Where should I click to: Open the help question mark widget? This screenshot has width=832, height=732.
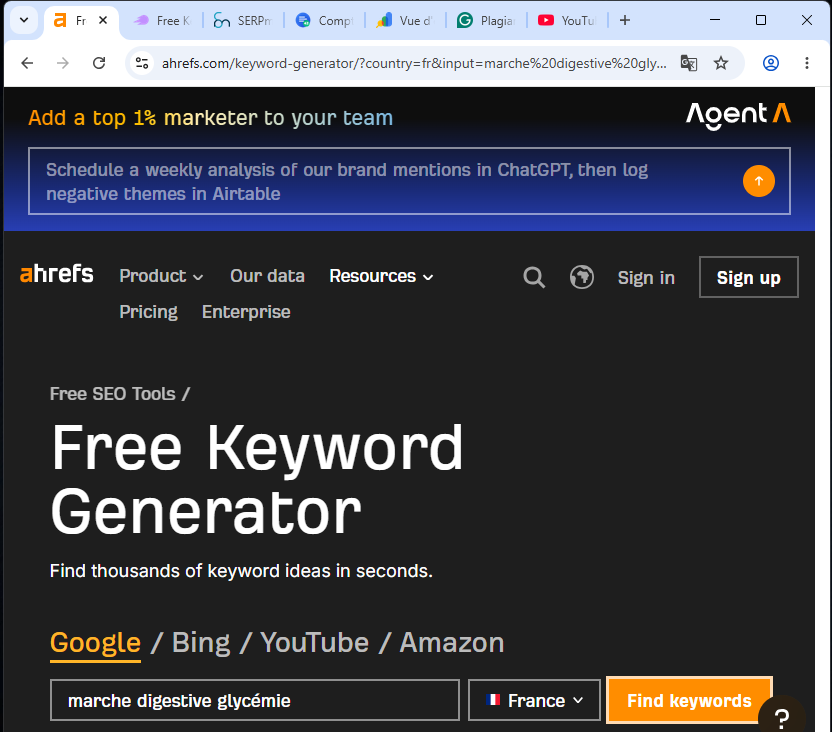[782, 717]
